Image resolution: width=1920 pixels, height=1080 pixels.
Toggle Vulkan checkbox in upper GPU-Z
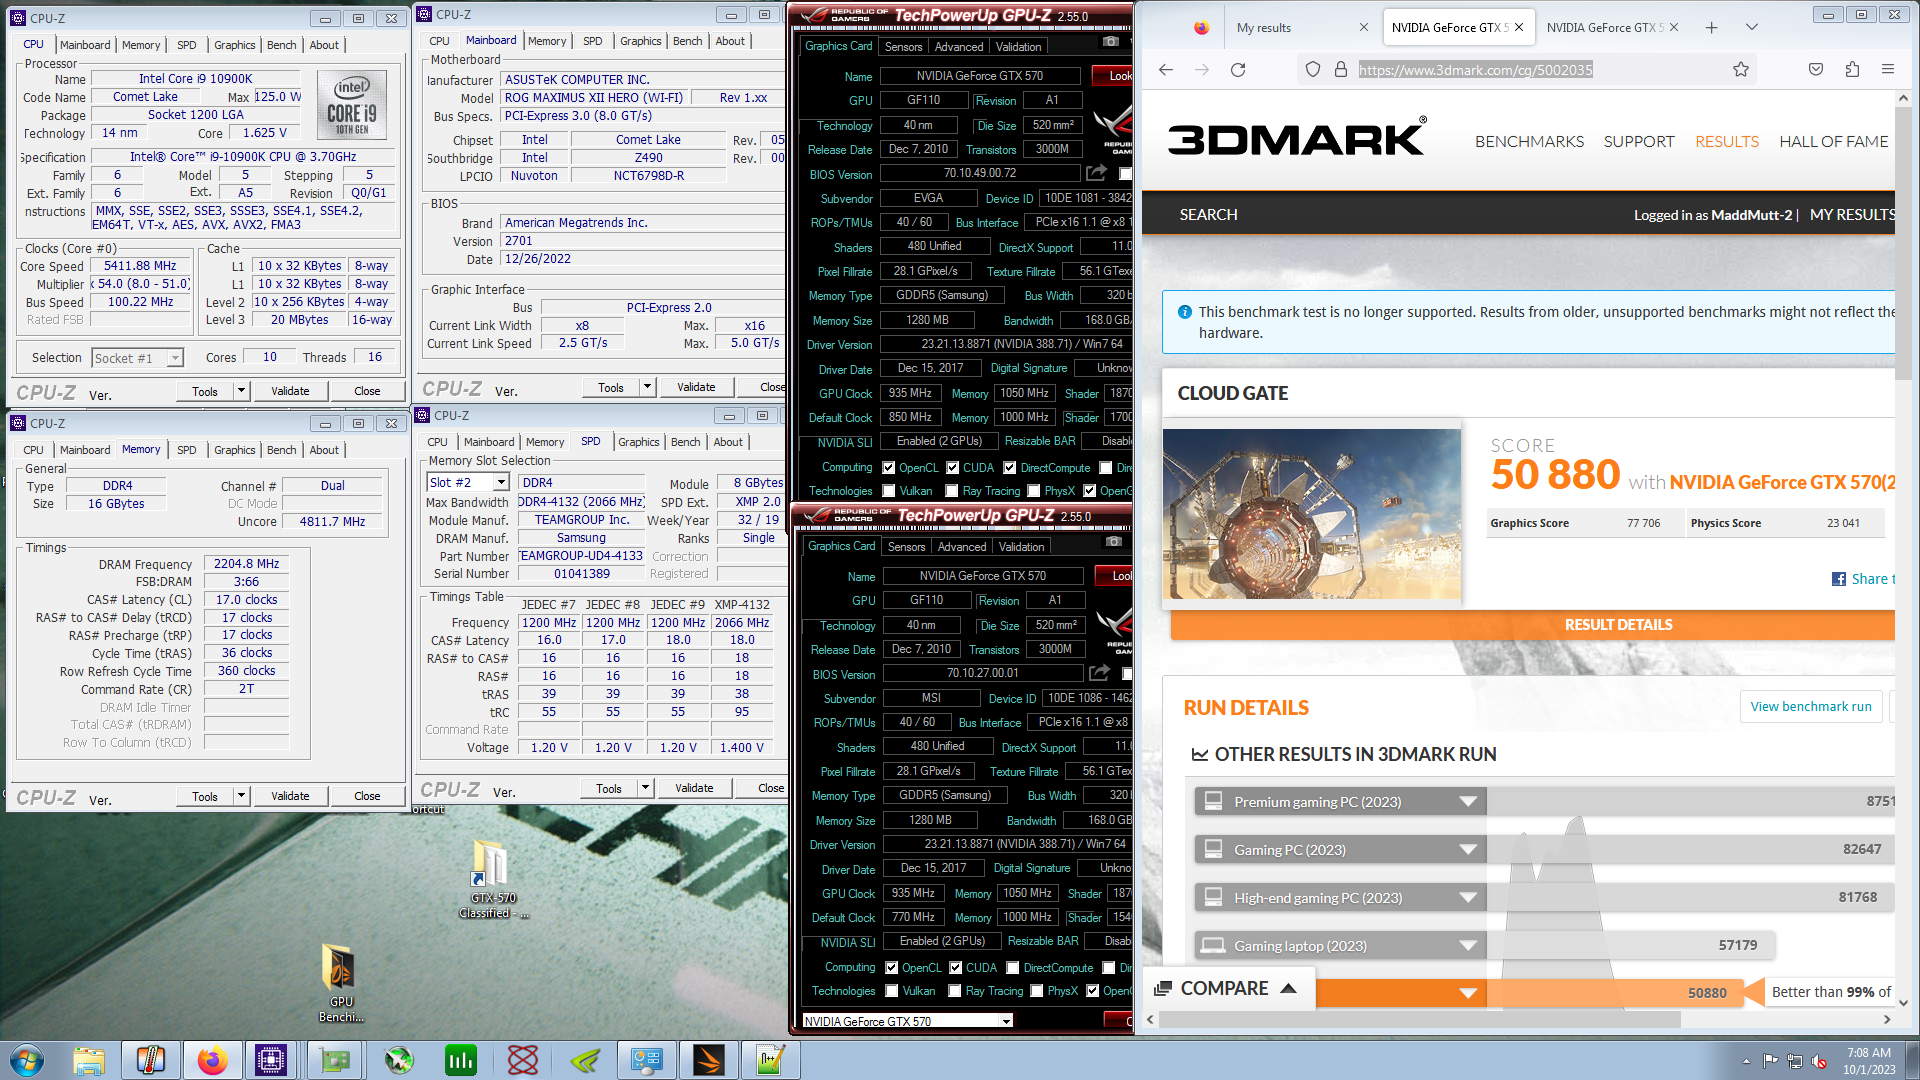point(889,491)
